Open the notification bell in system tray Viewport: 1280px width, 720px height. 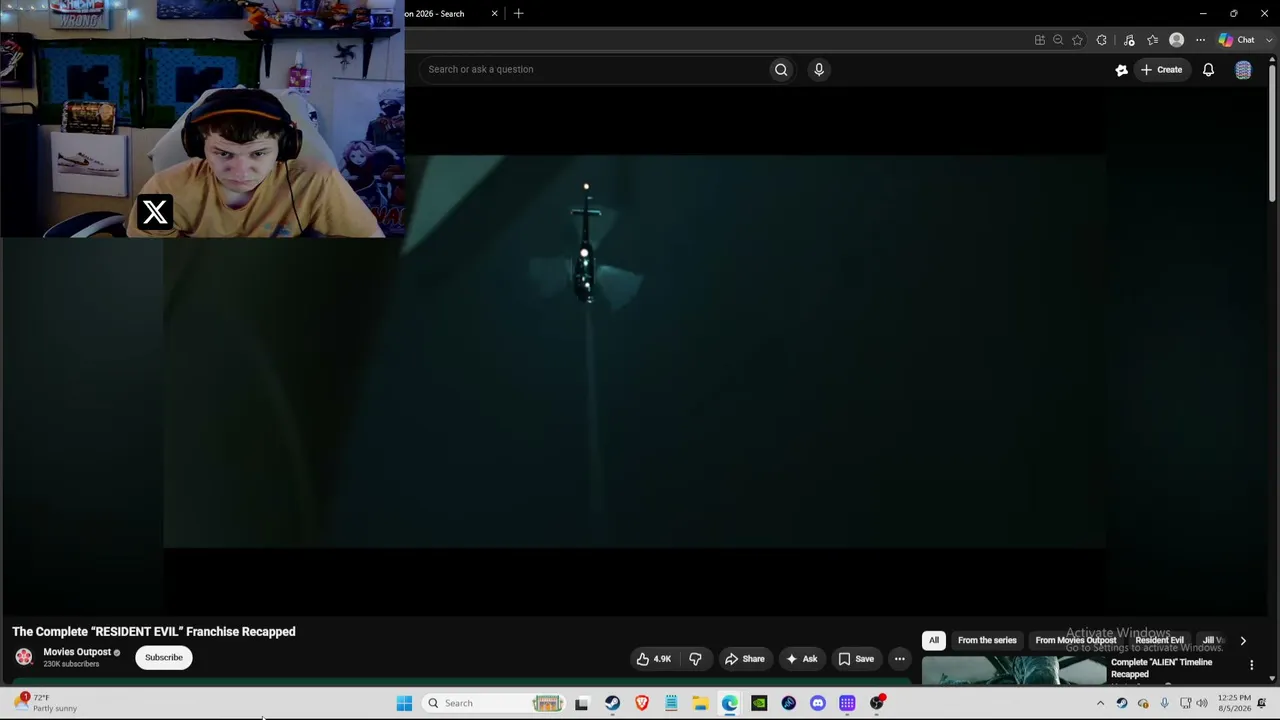pos(1262,703)
